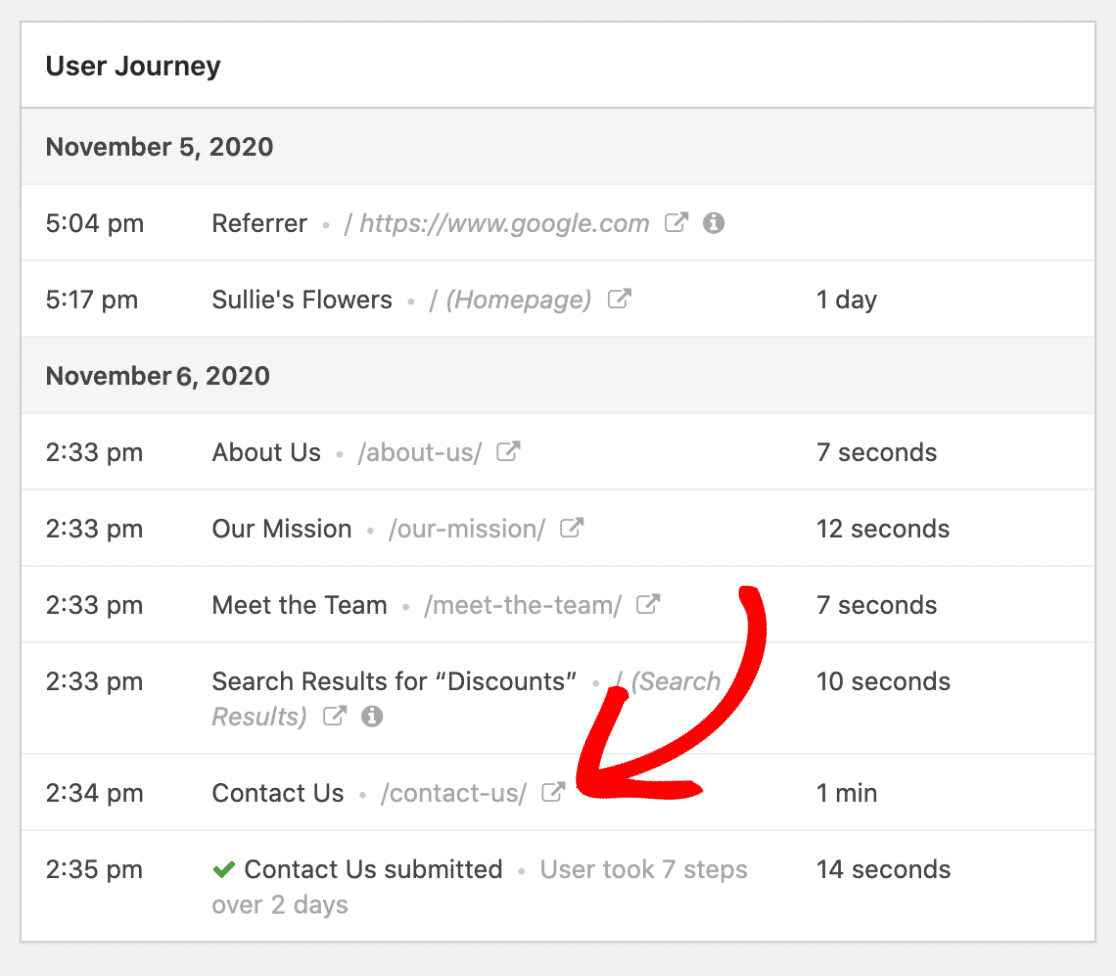Click the /contact-us/ page path
This screenshot has width=1116, height=976.
(453, 793)
